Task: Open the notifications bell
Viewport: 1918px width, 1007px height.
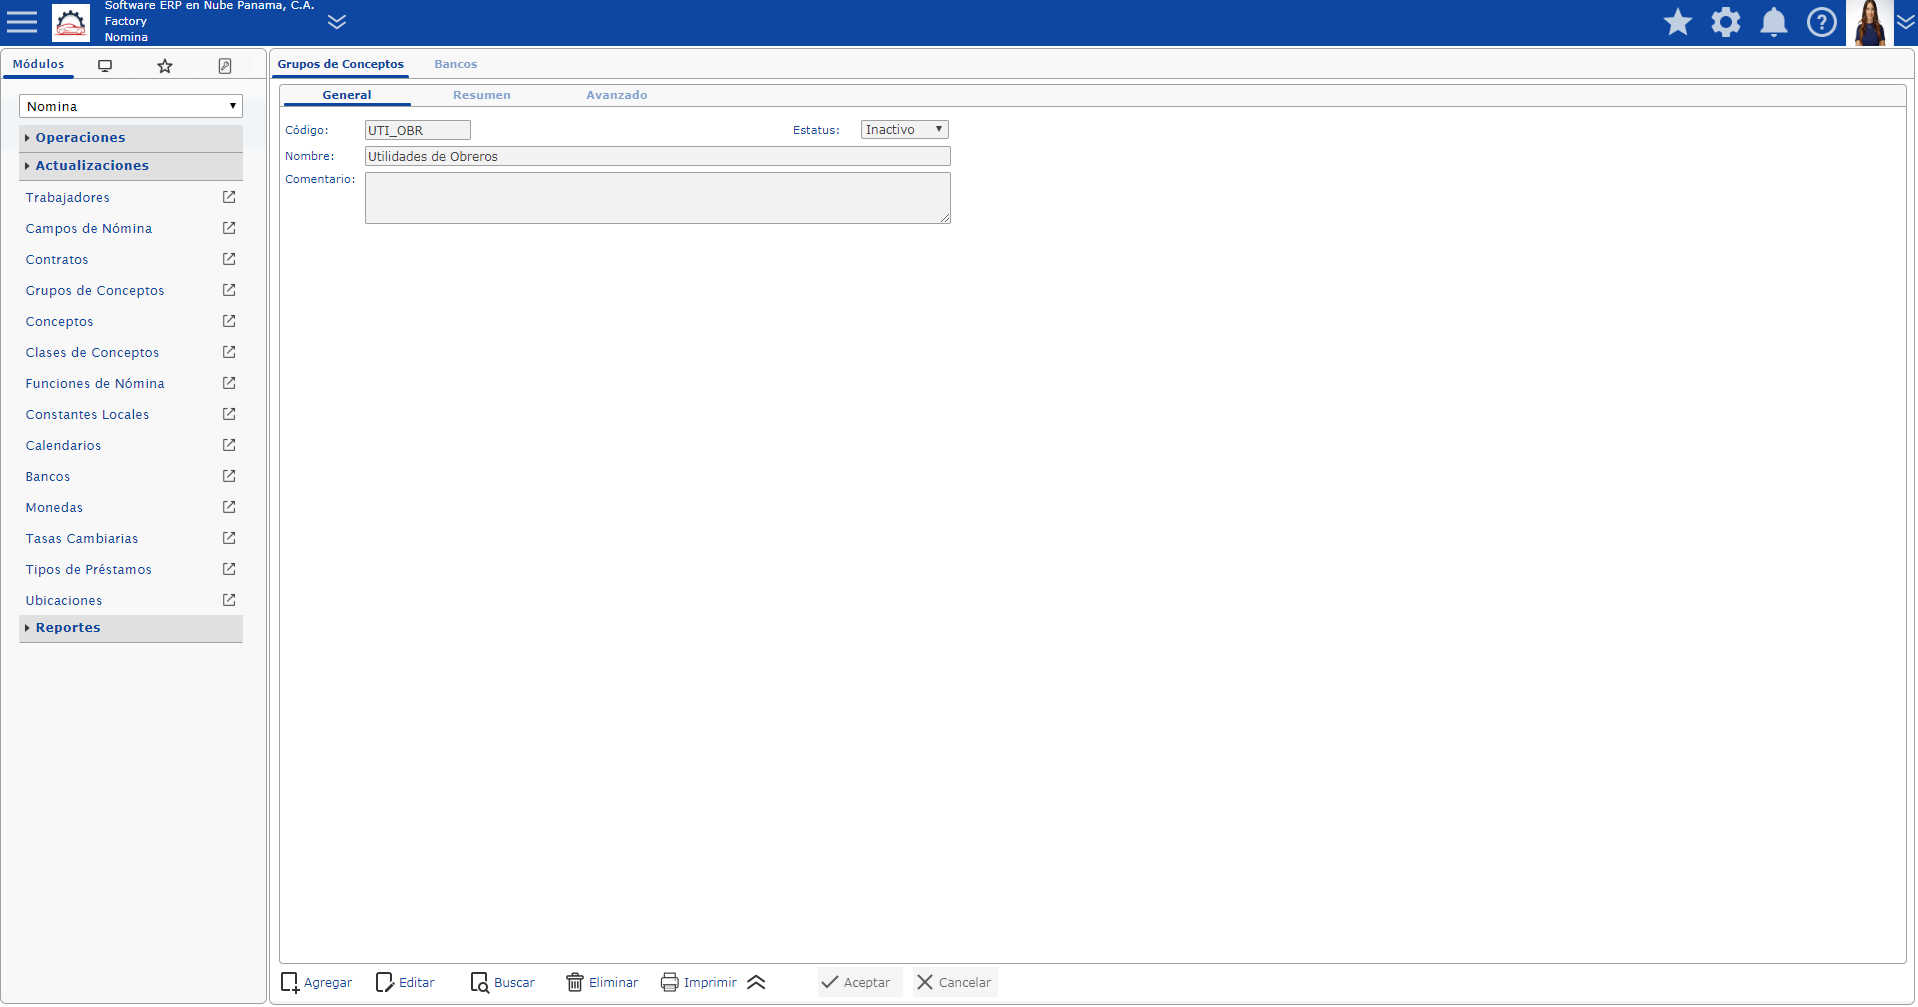Action: 1773,22
